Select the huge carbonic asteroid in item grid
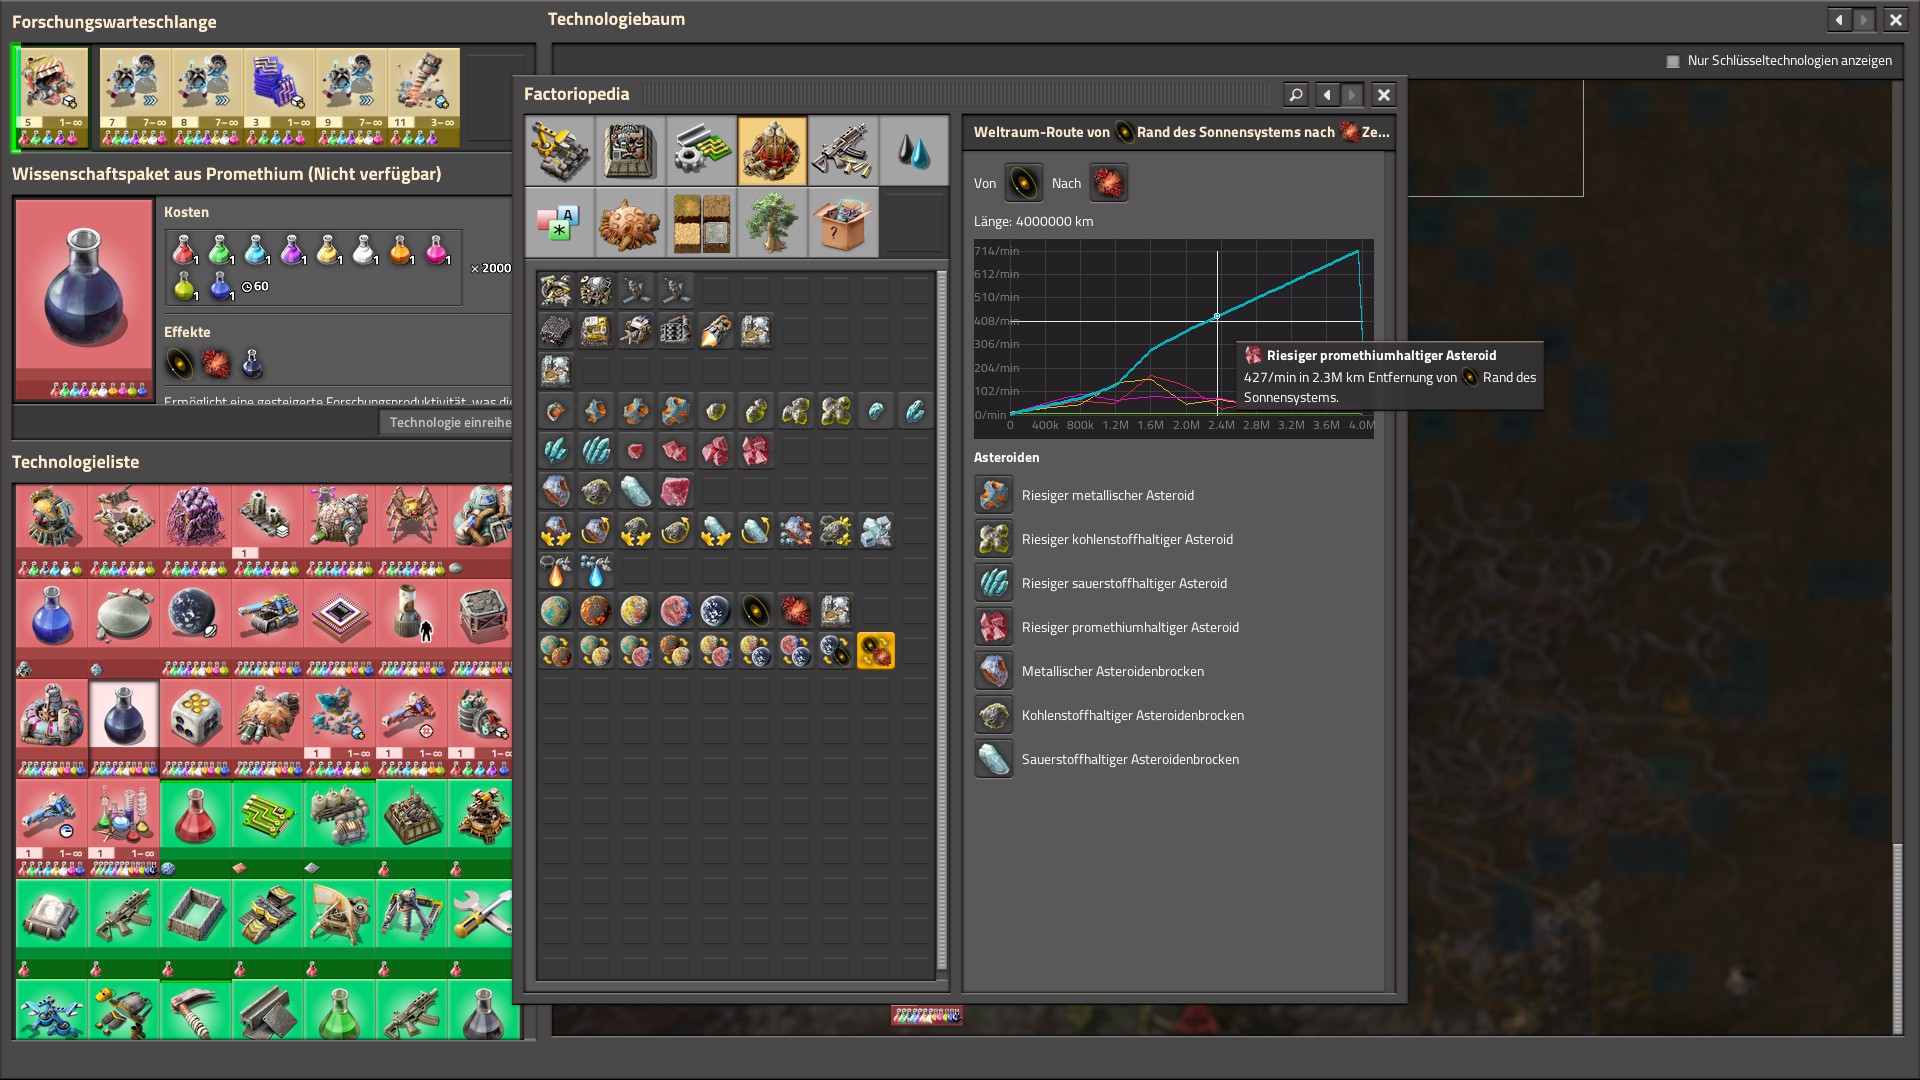Viewport: 1920px width, 1080px height. 836,411
